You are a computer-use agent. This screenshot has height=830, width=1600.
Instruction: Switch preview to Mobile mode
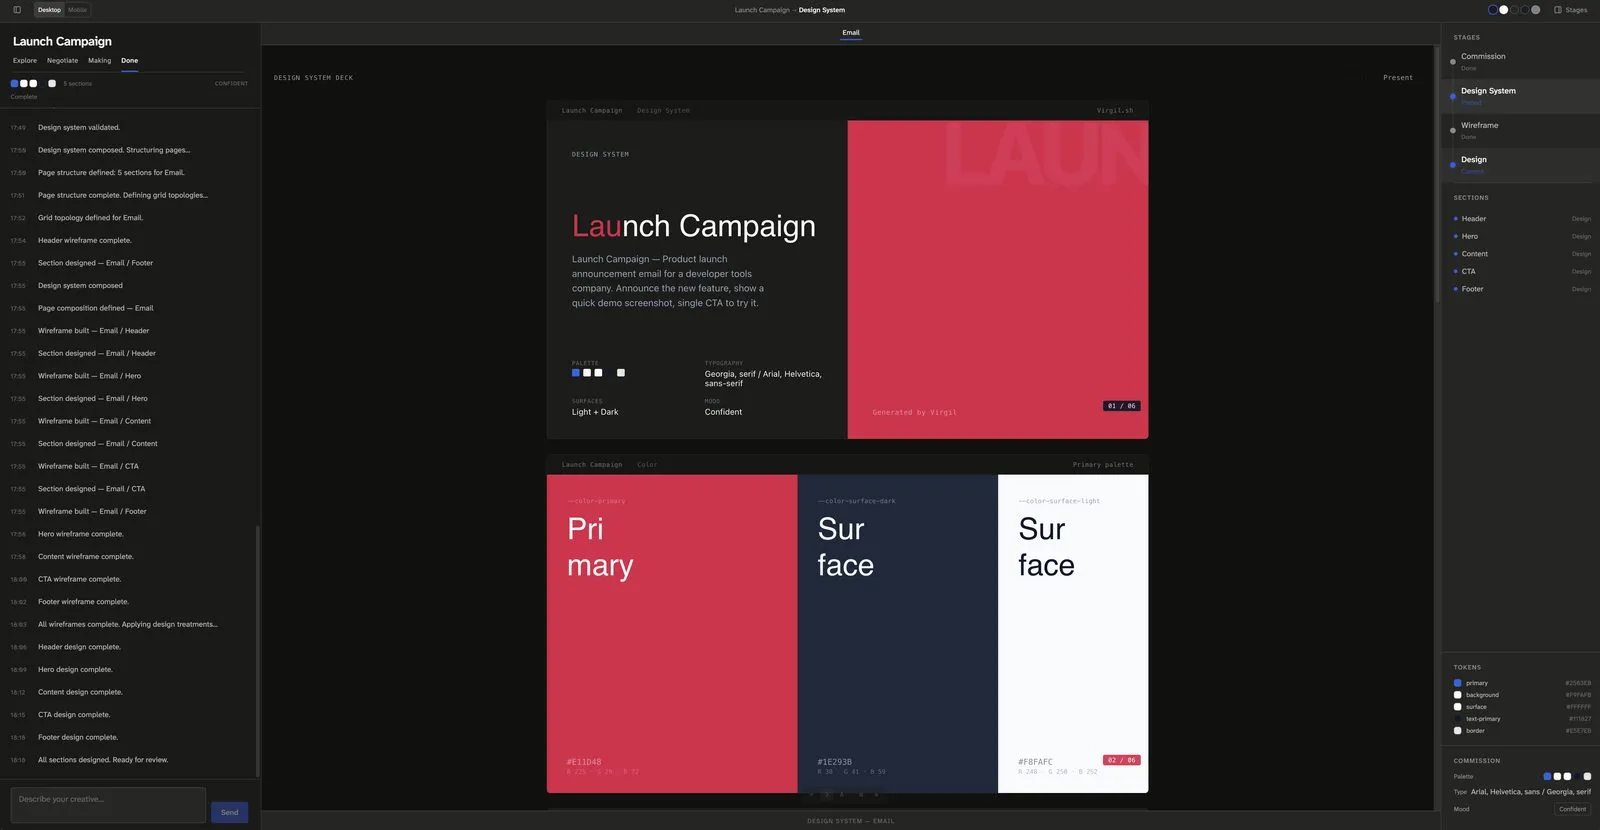pyautogui.click(x=77, y=10)
